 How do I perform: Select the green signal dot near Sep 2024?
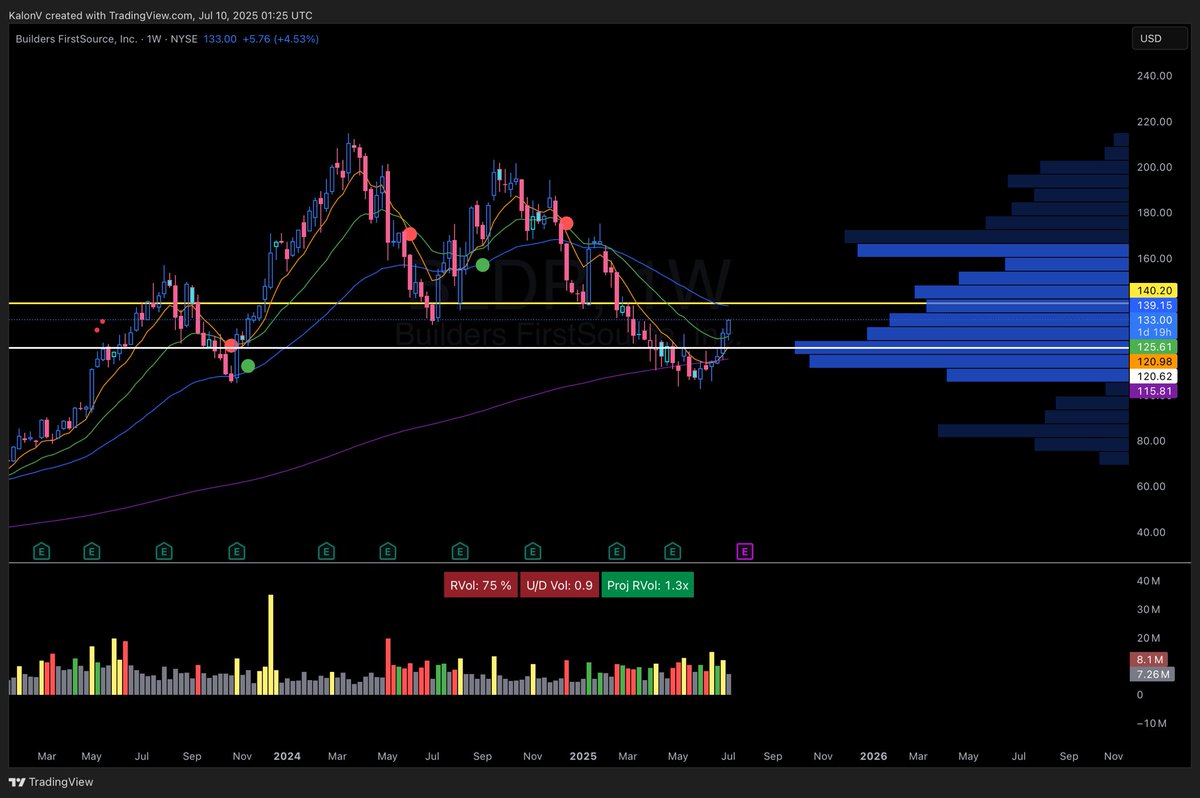coord(483,265)
